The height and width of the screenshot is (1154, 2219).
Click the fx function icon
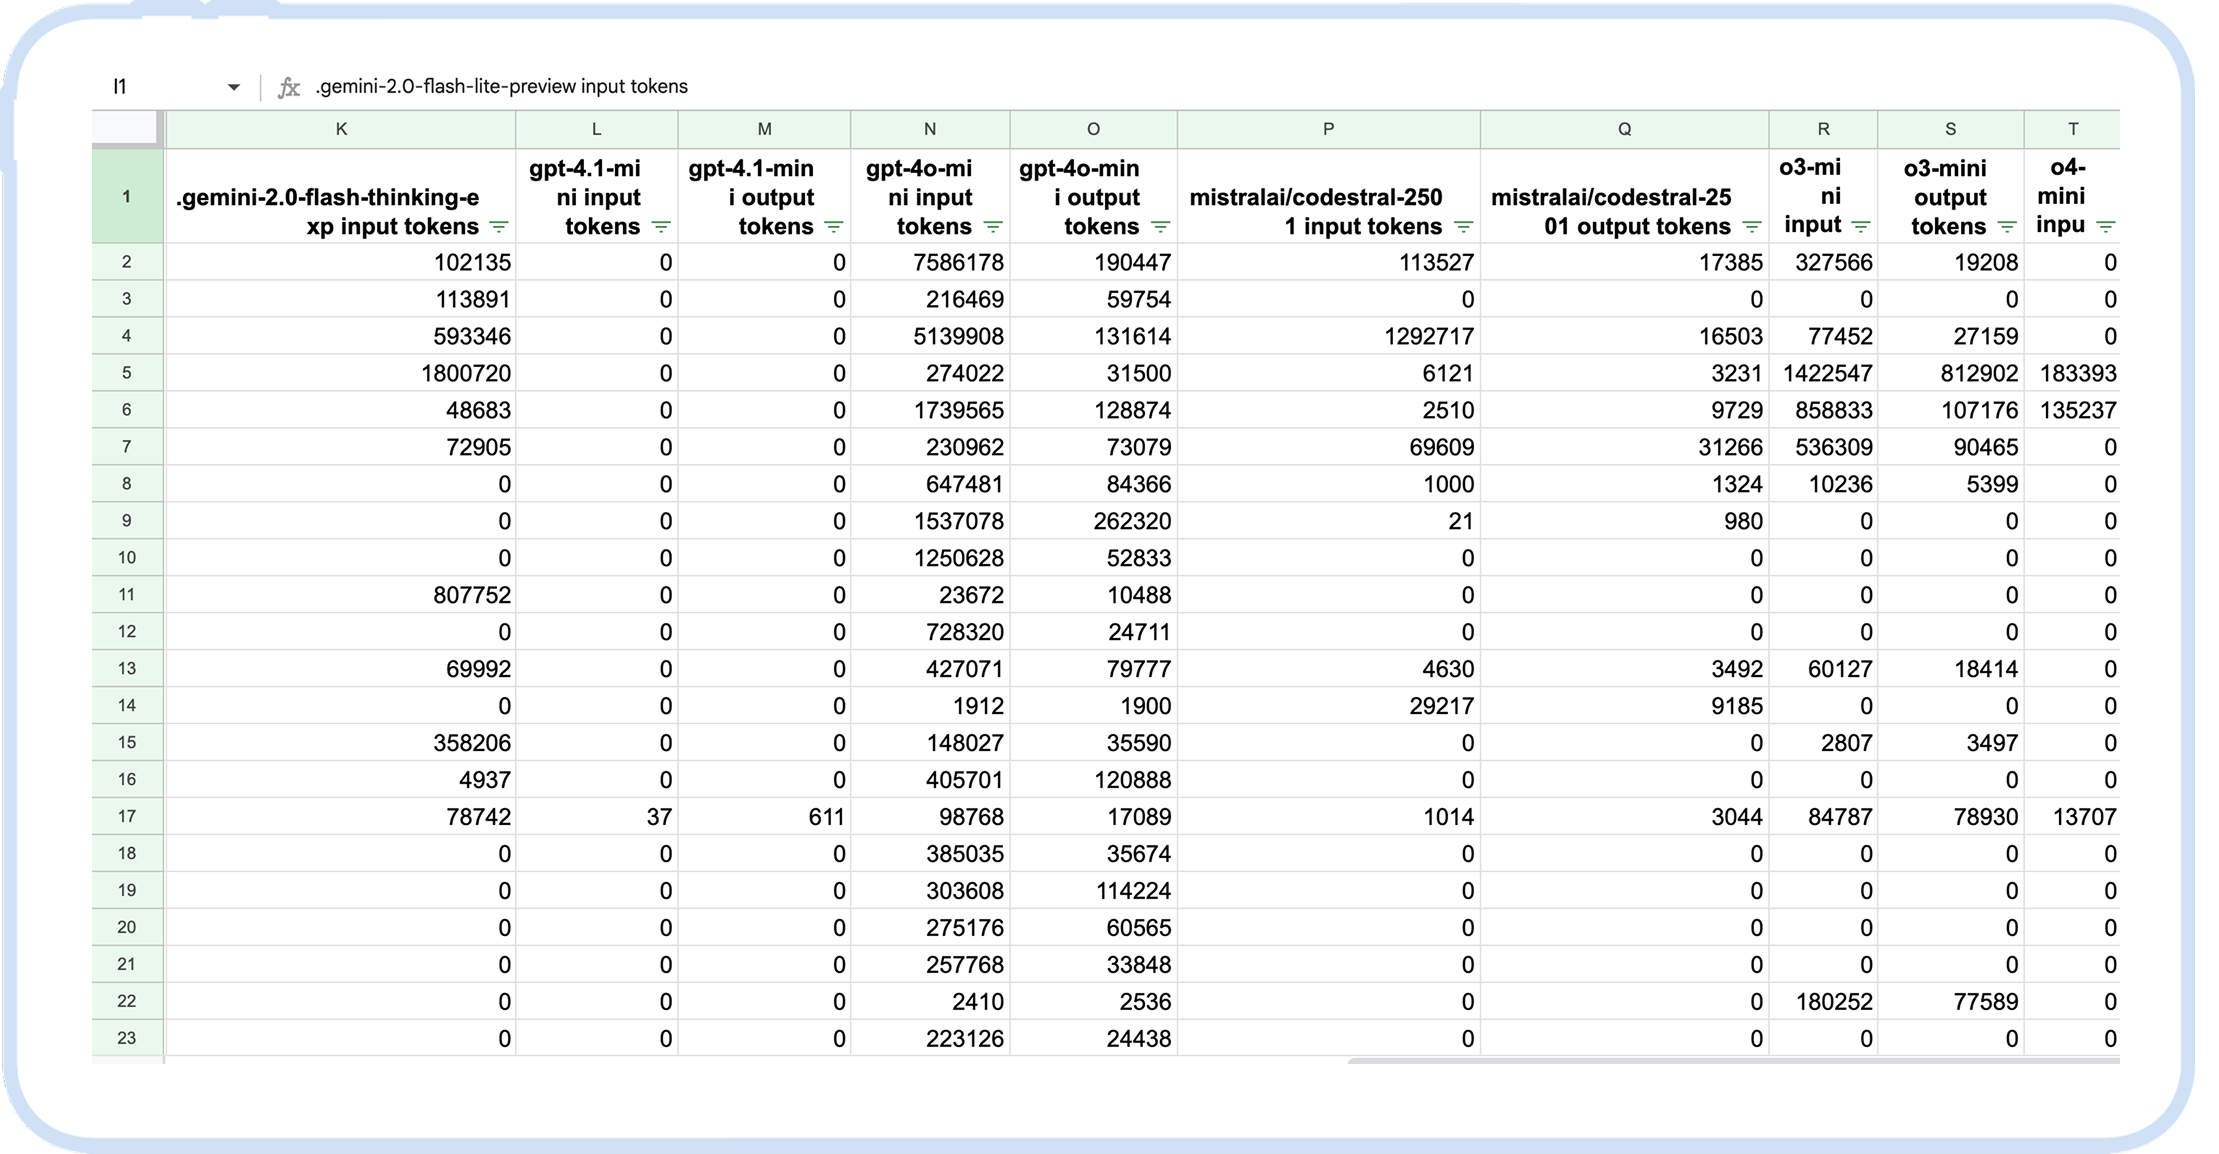[x=288, y=87]
